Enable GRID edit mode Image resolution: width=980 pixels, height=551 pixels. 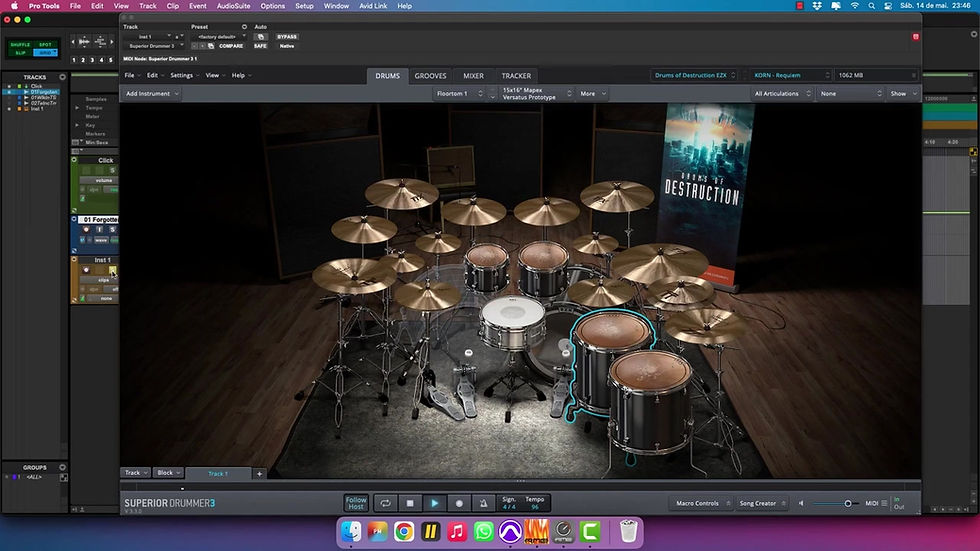coord(45,53)
